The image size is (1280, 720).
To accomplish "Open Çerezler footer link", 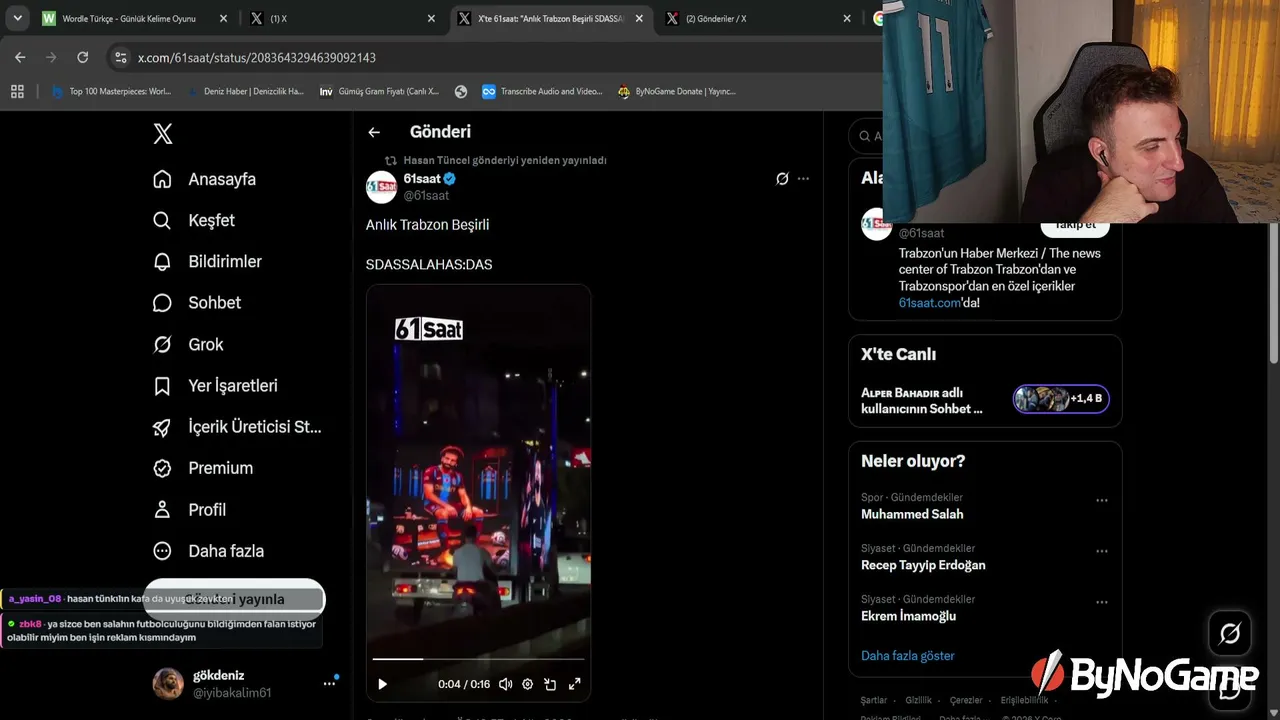I will click(x=966, y=700).
